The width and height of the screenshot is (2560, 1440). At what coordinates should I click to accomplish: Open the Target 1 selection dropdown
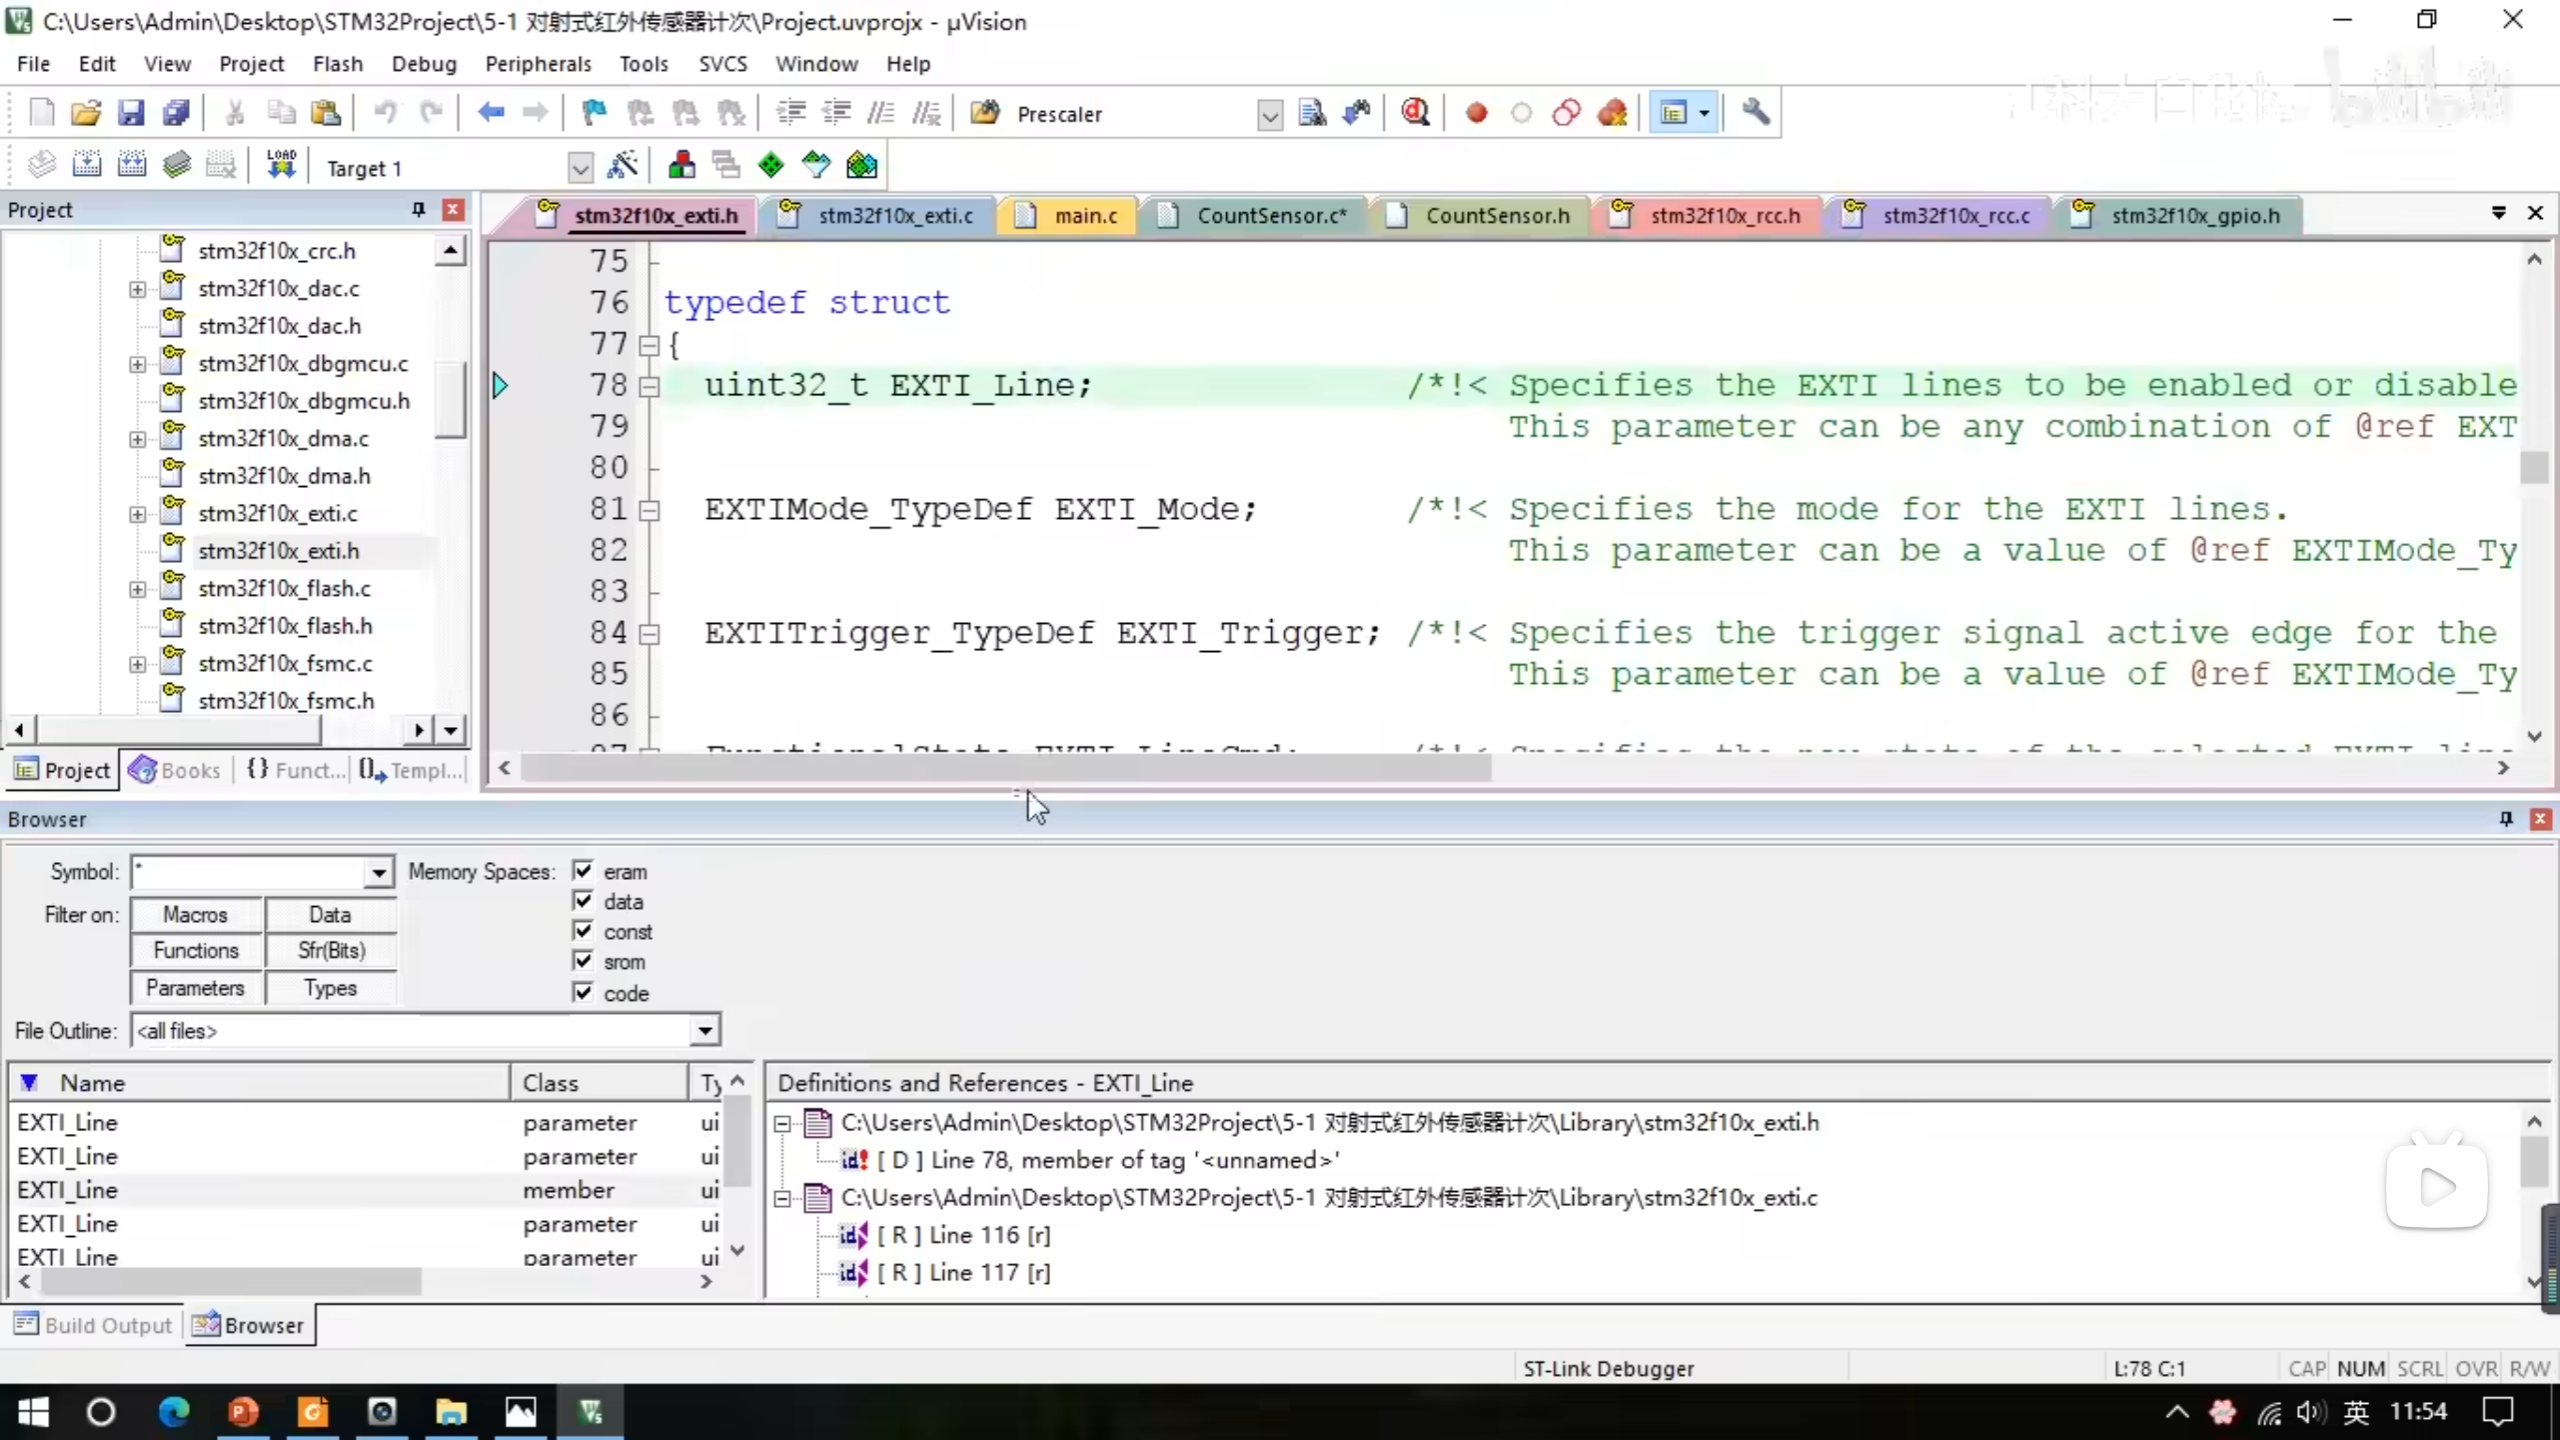pos(580,167)
